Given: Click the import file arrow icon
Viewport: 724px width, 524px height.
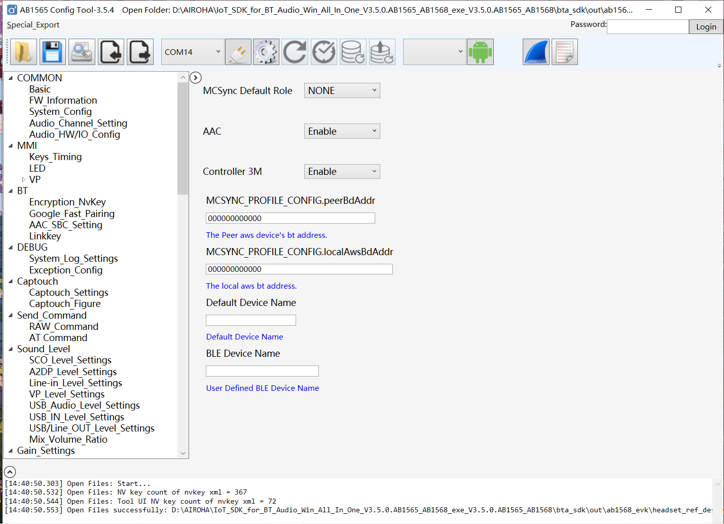Looking at the screenshot, I should point(111,52).
